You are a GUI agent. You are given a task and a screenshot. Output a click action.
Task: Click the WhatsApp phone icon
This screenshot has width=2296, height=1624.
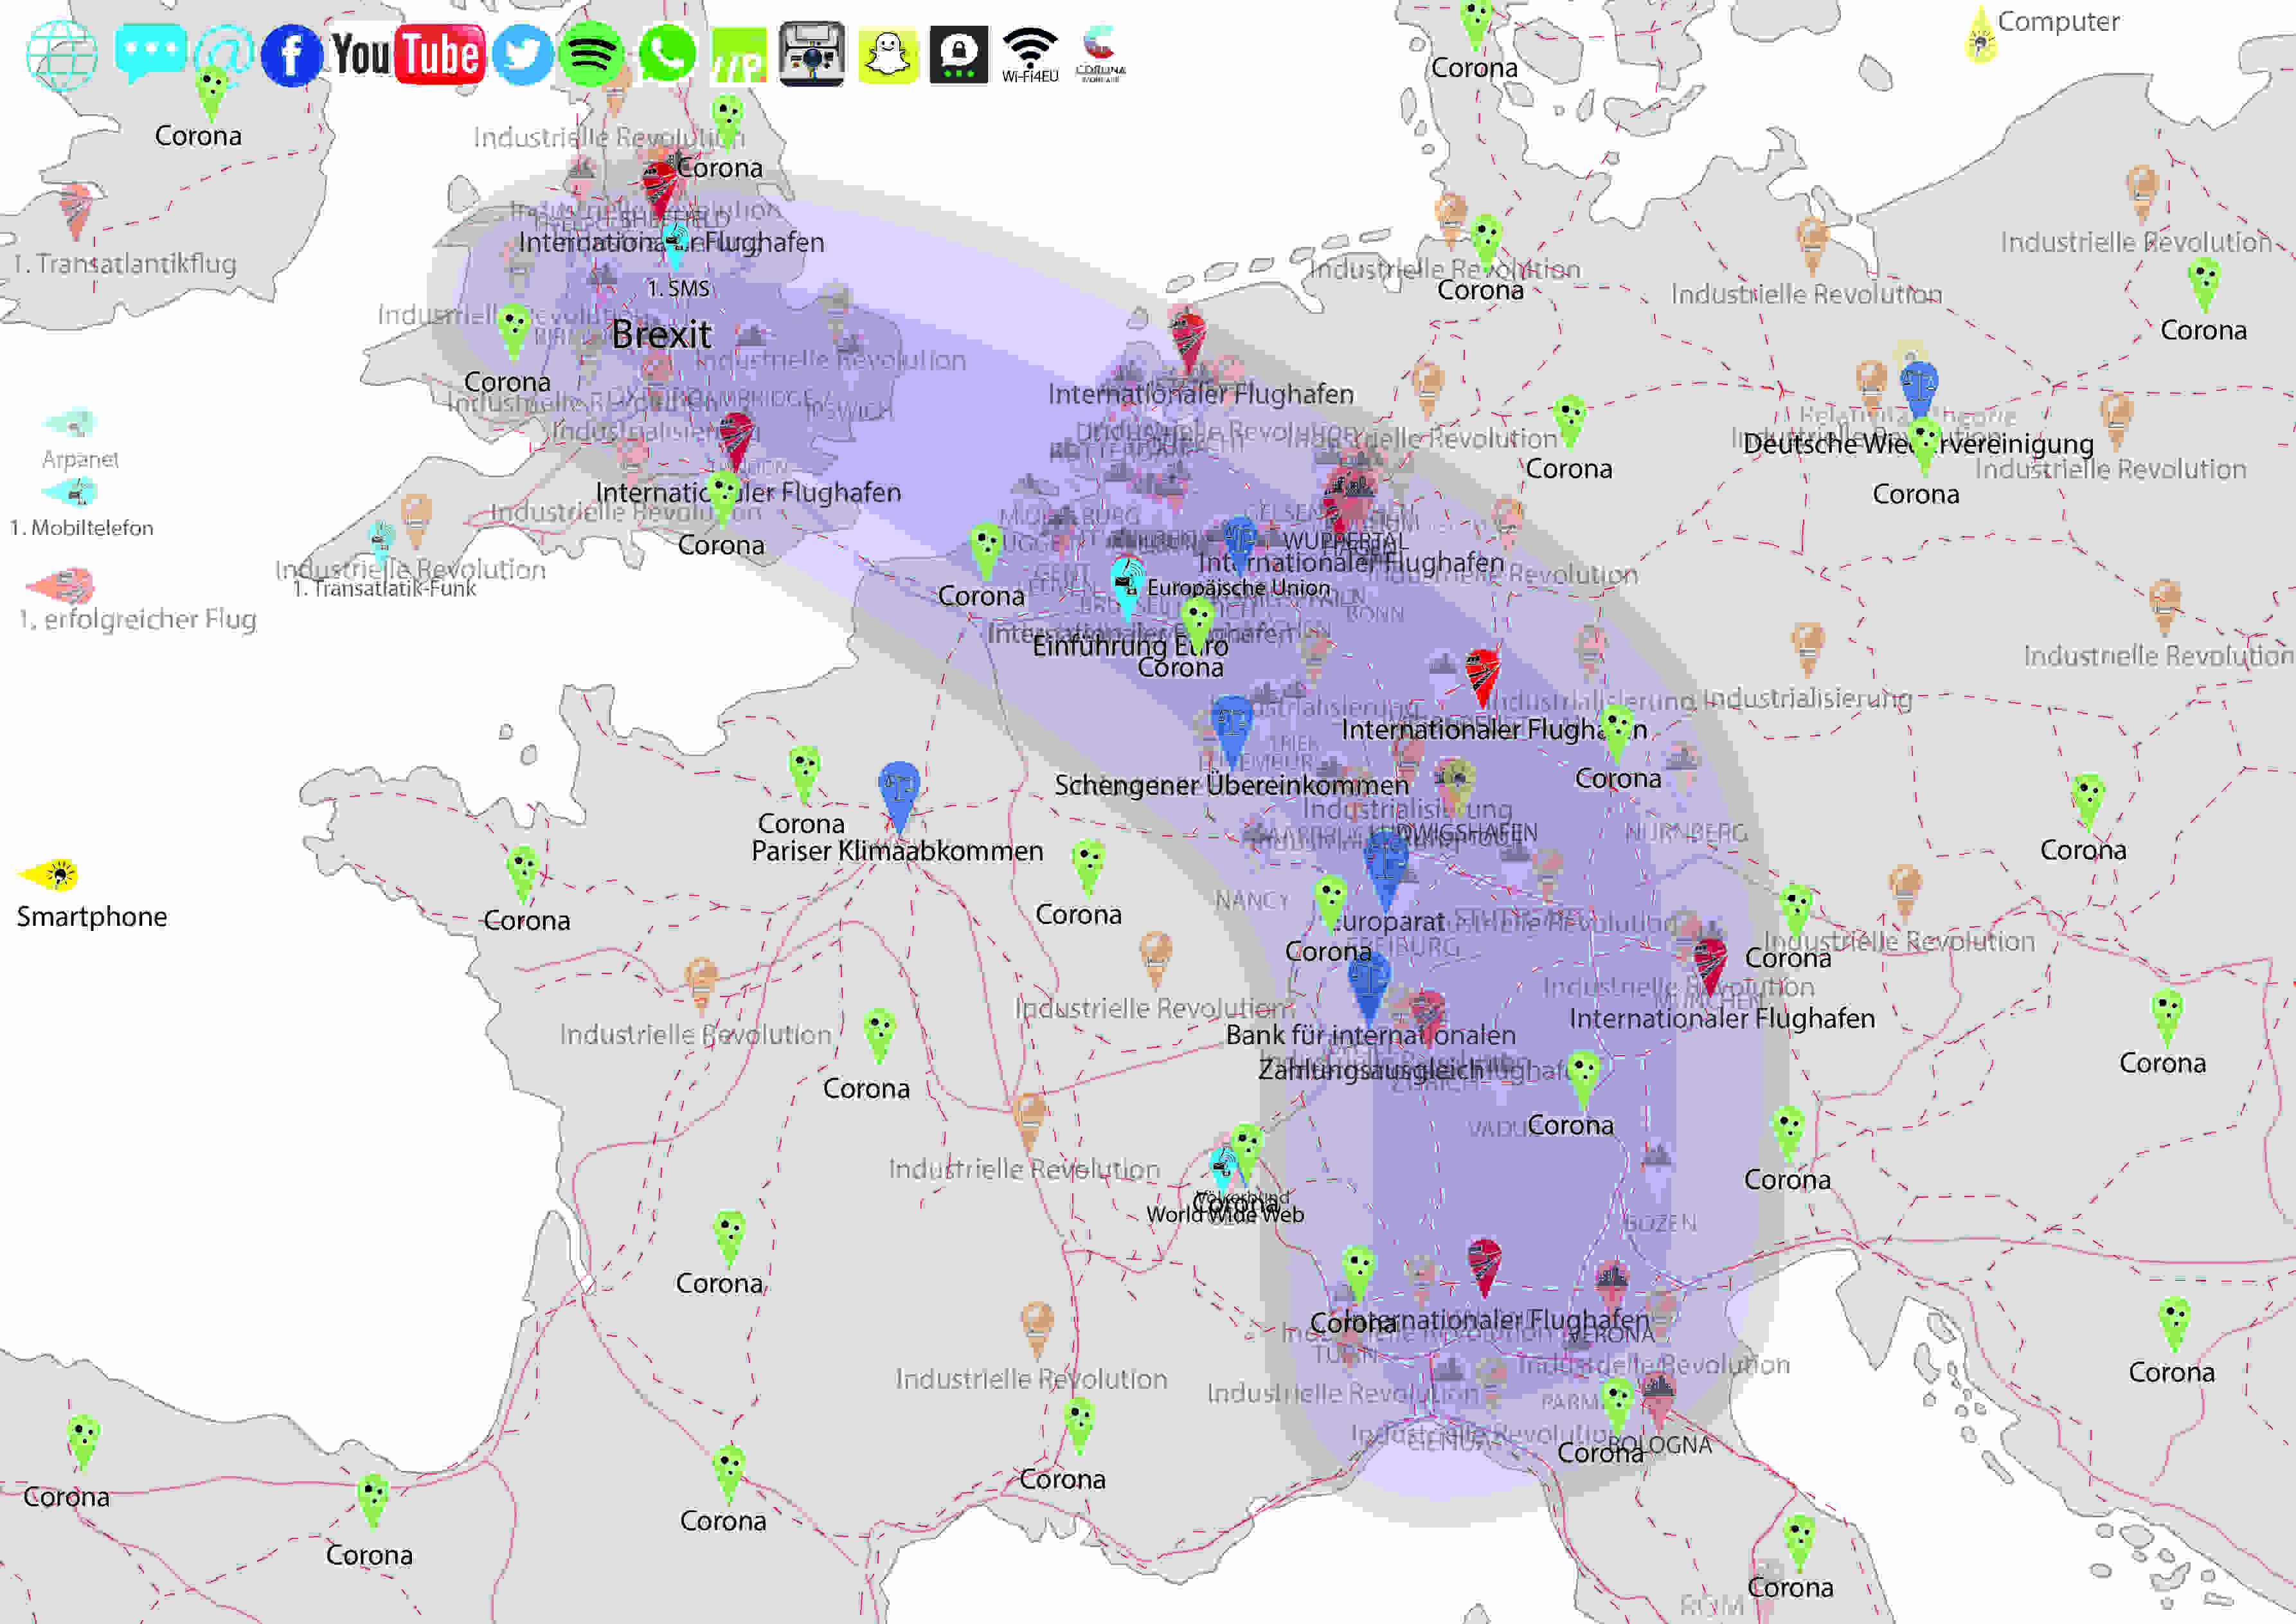tap(667, 53)
